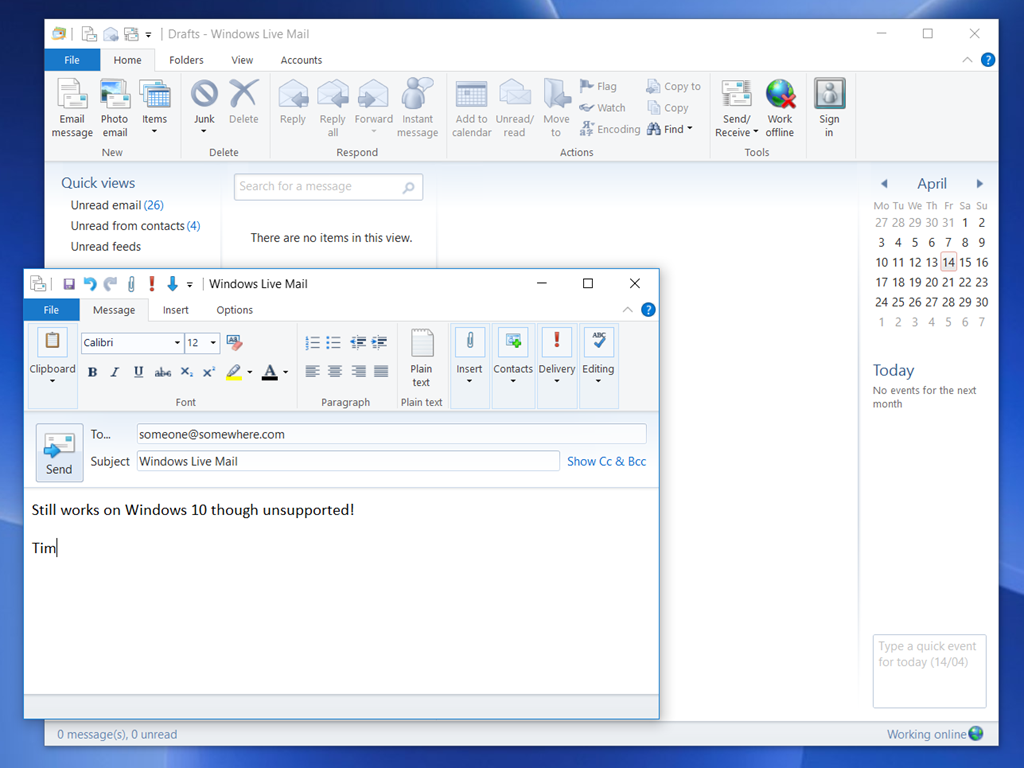The height and width of the screenshot is (768, 1024).
Task: Collapse the compose window ribbon
Action: pyautogui.click(x=628, y=310)
